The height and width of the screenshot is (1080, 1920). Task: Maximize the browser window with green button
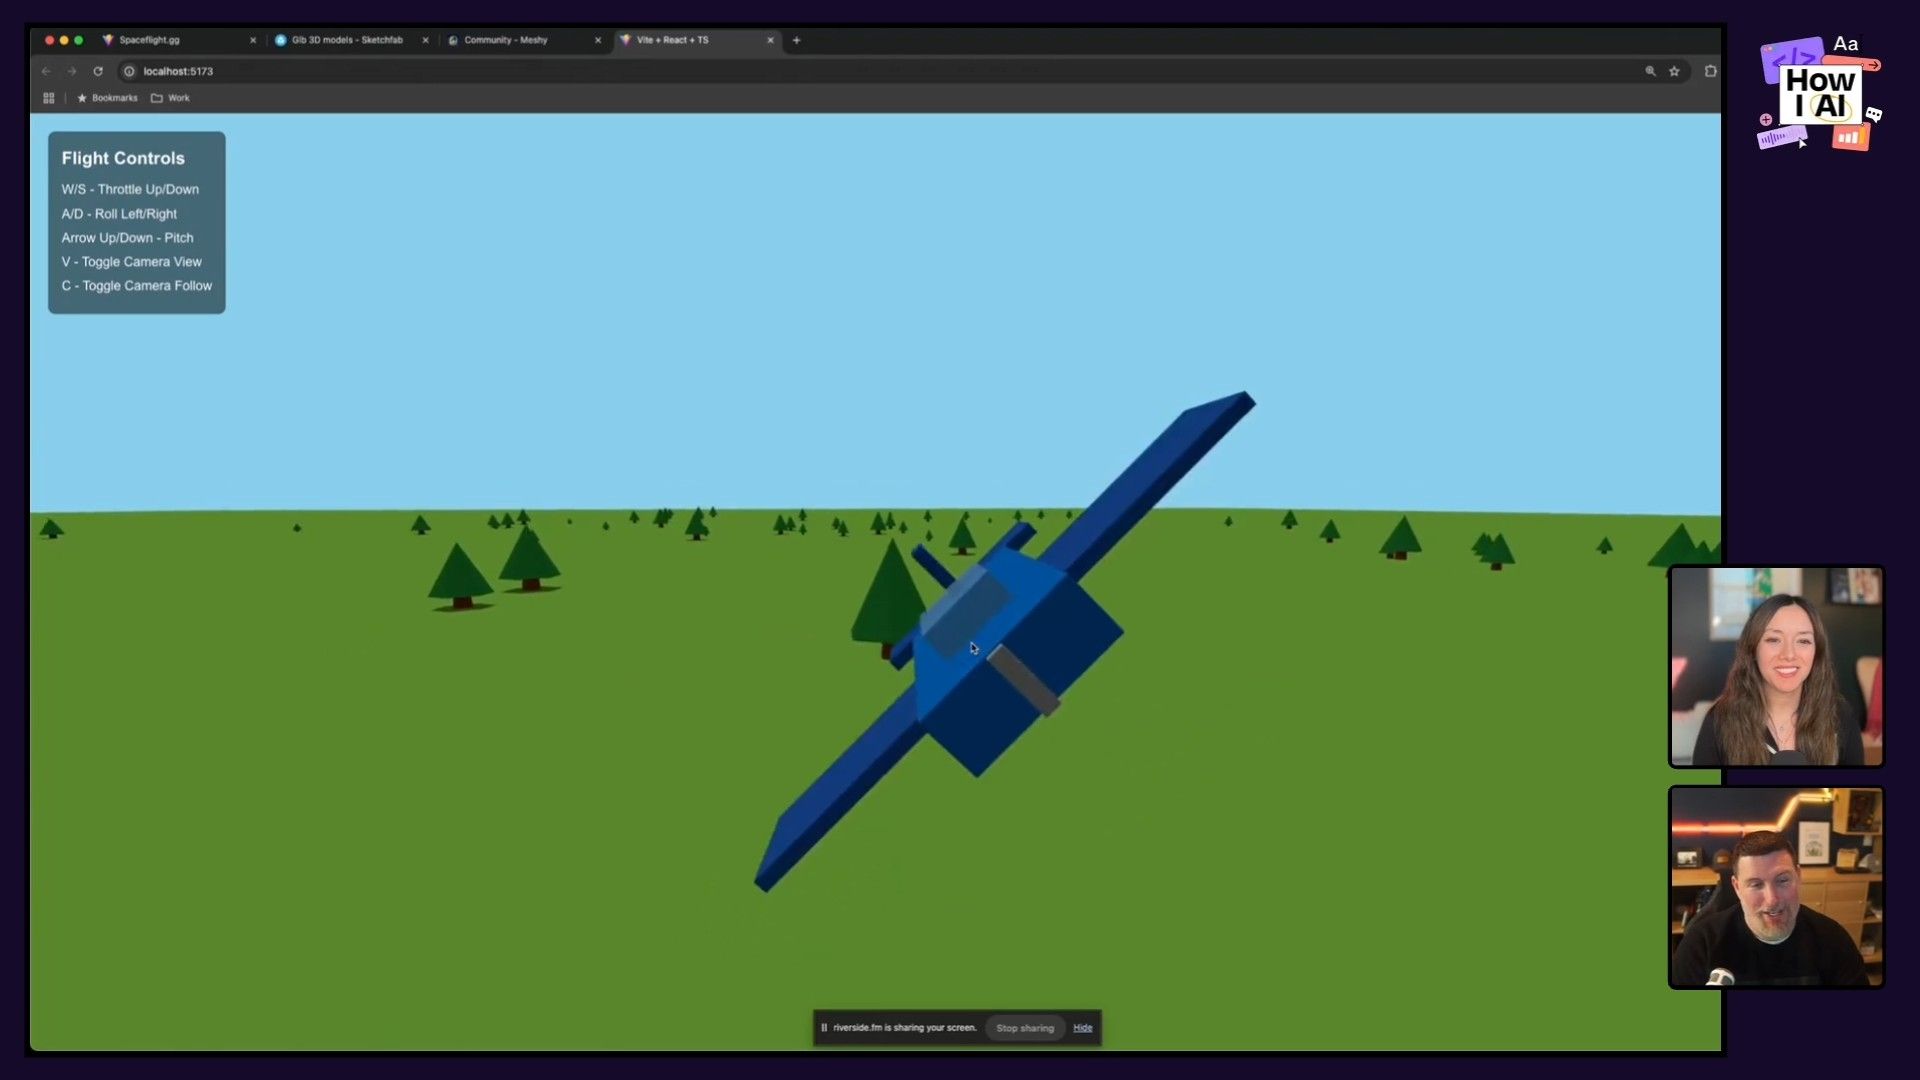tap(79, 40)
